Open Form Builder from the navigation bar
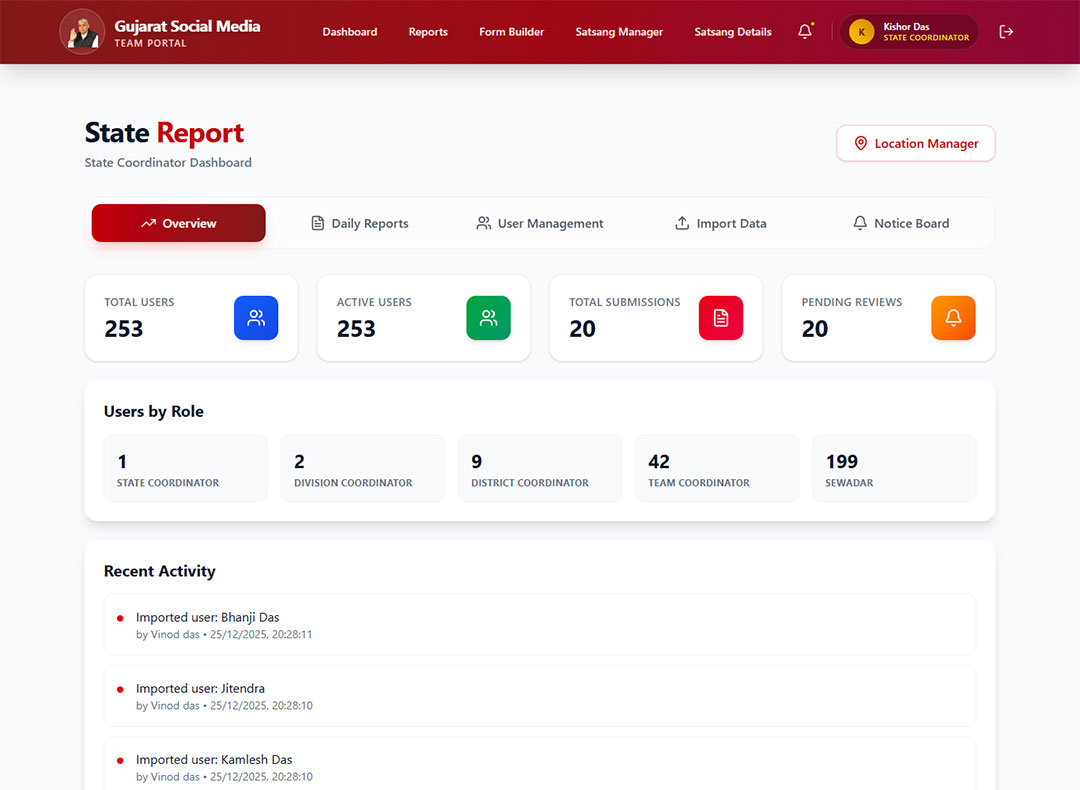The height and width of the screenshot is (790, 1080). tap(511, 31)
